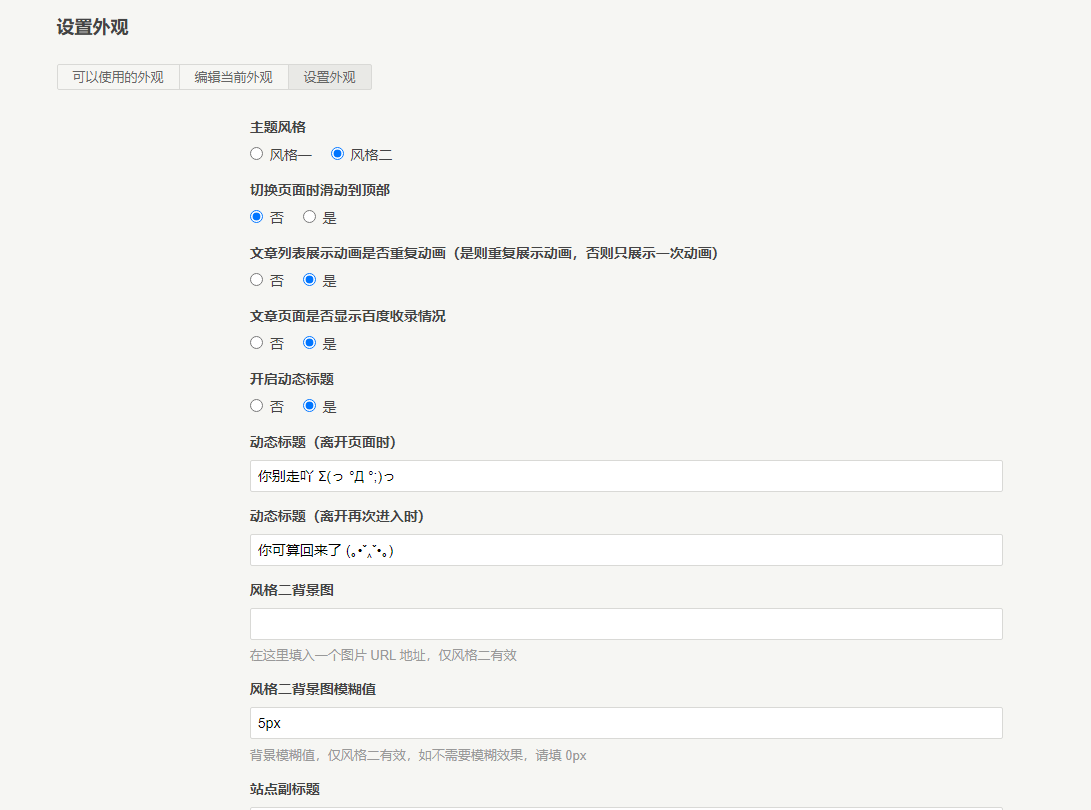Image resolution: width=1091 pixels, height=810 pixels.
Task: Enable Baidu indexing display with 是
Action: (310, 342)
